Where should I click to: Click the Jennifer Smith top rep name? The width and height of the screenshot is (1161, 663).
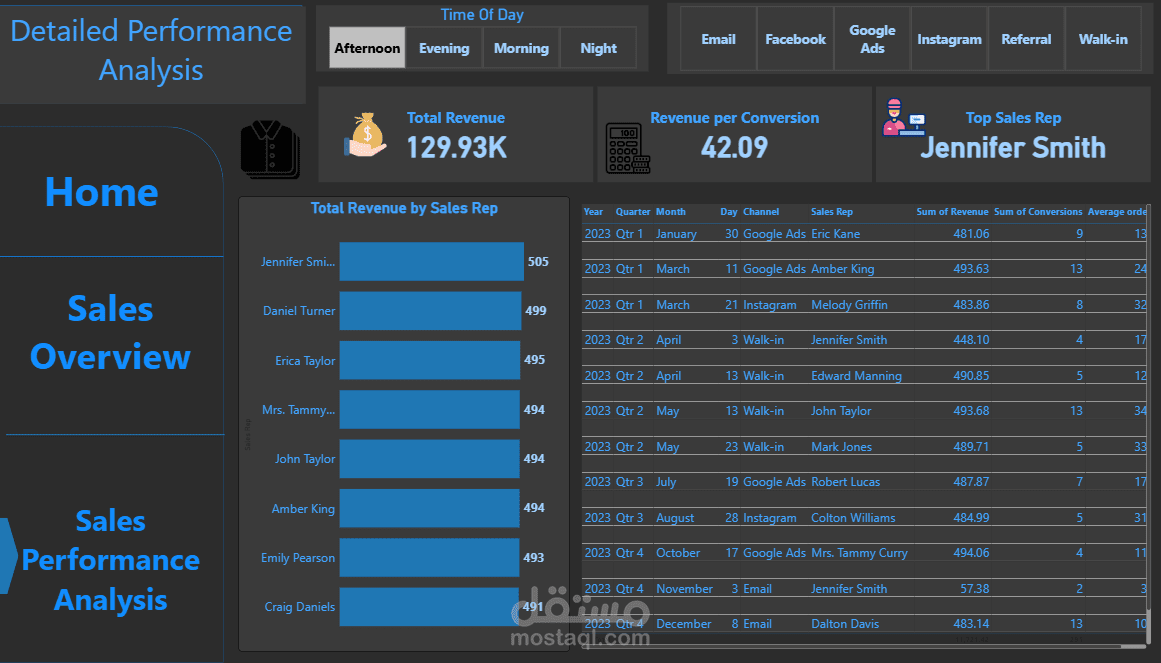click(x=1013, y=147)
